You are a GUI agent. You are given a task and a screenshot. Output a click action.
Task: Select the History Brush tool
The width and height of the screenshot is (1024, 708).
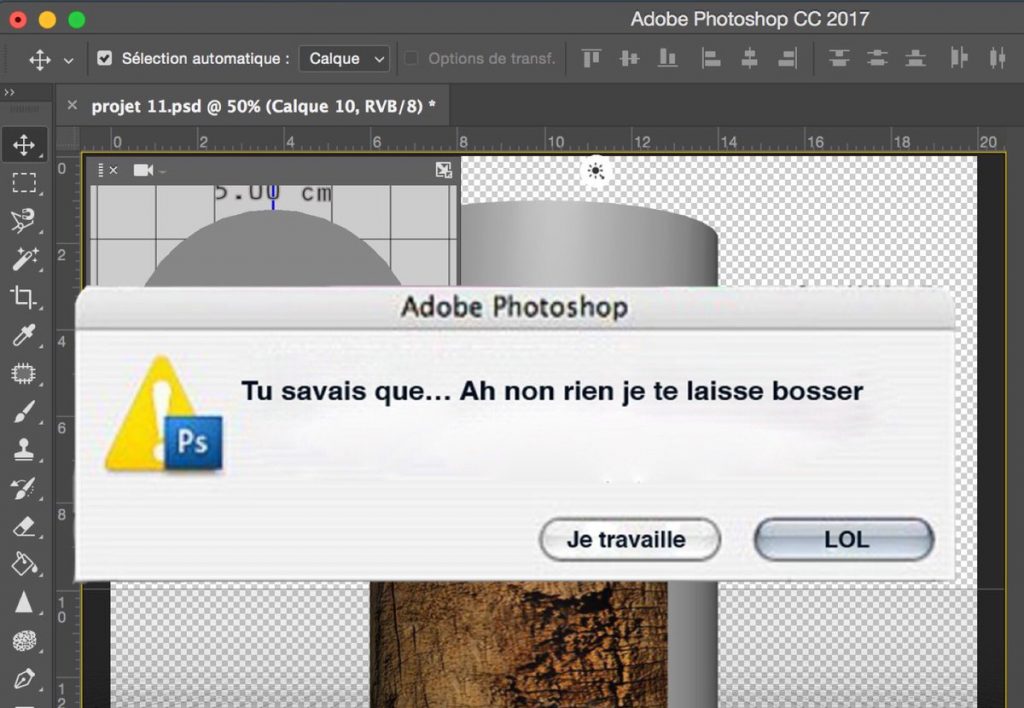(24, 488)
